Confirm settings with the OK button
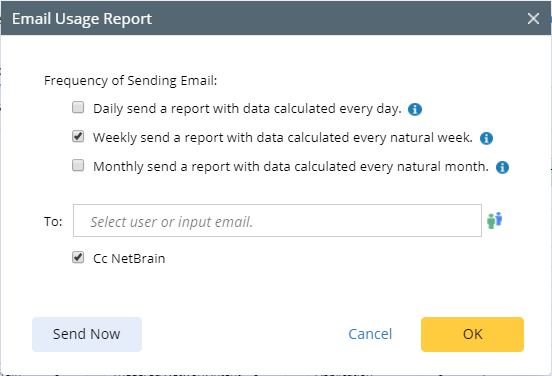 (x=472, y=334)
